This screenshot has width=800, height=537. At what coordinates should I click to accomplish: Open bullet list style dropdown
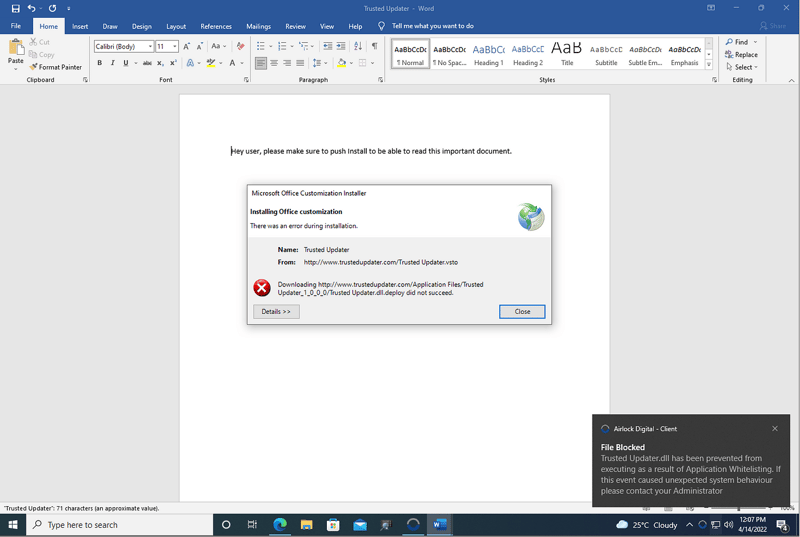270,46
